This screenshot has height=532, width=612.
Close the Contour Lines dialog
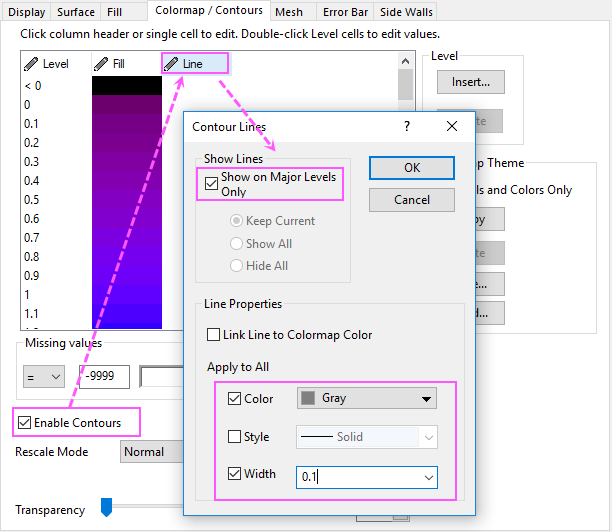coord(452,126)
